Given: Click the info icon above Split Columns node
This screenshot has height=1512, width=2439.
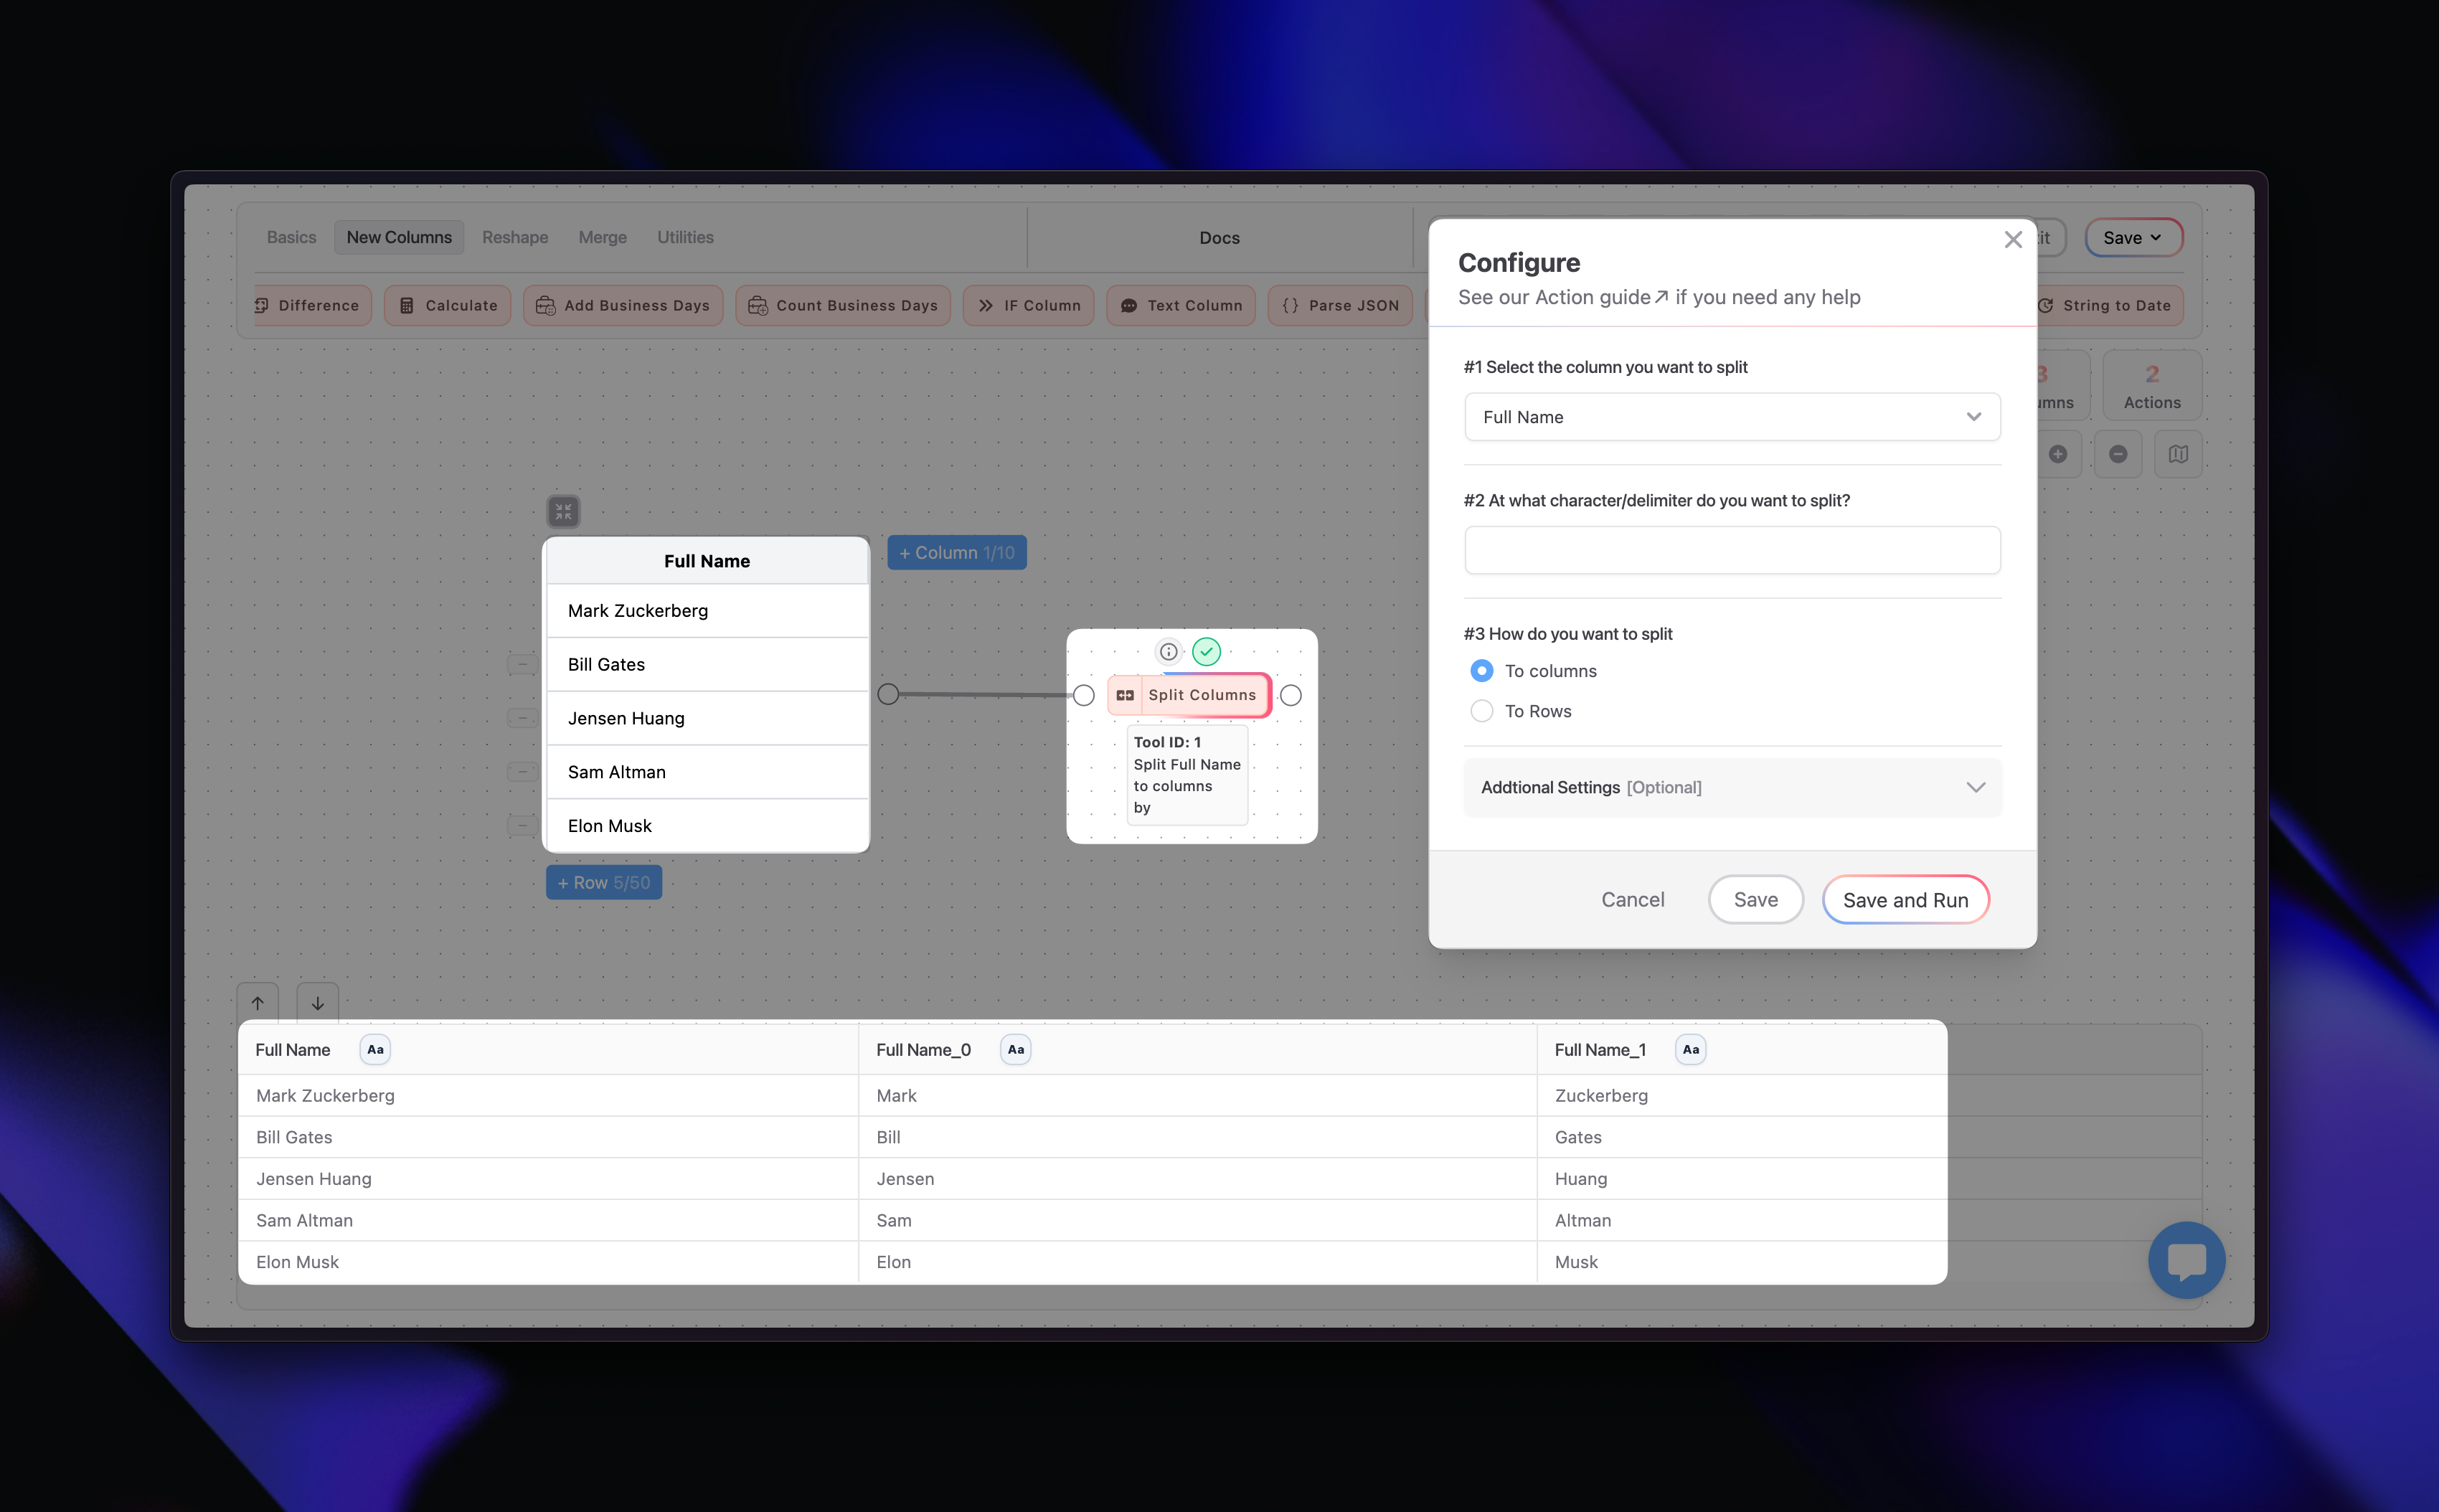Looking at the screenshot, I should click(1168, 652).
